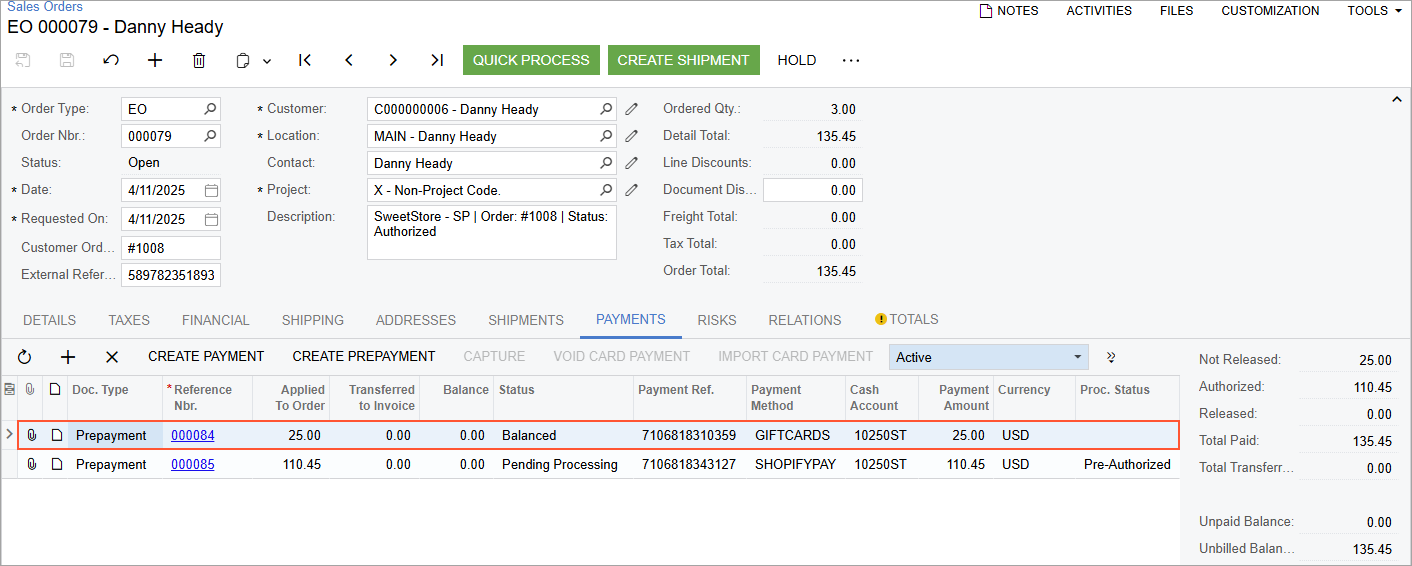The width and height of the screenshot is (1412, 566).
Task: Refresh the payments grid
Action: click(x=25, y=357)
